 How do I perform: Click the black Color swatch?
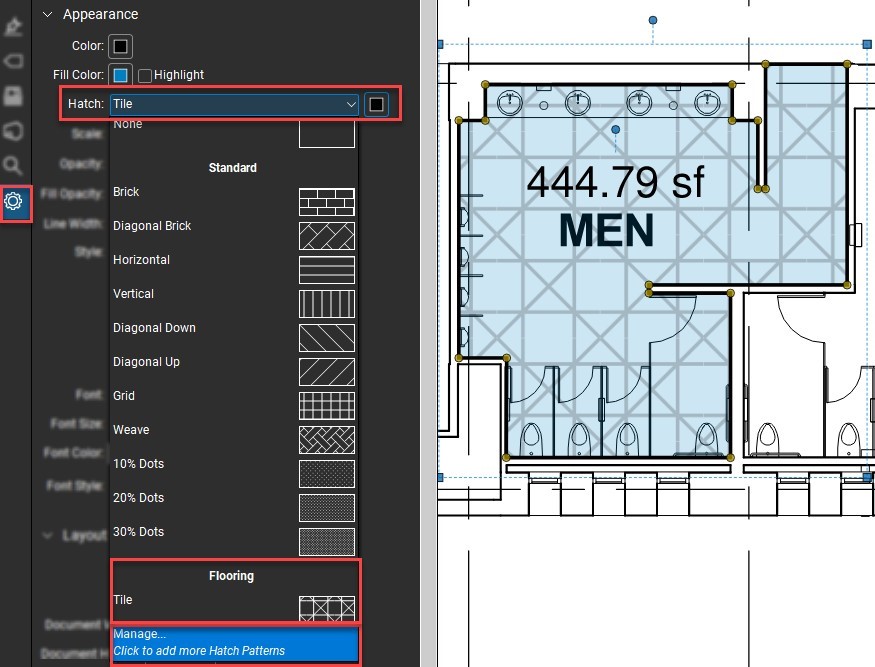[x=121, y=46]
